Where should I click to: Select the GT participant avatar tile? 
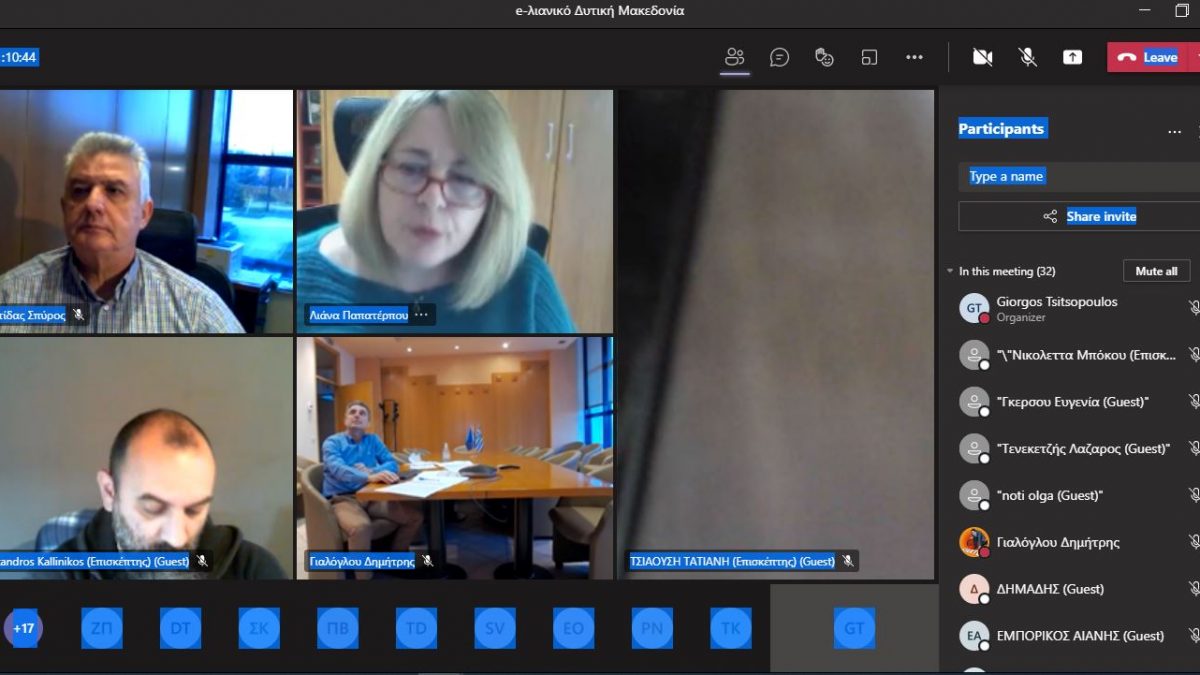(x=854, y=628)
